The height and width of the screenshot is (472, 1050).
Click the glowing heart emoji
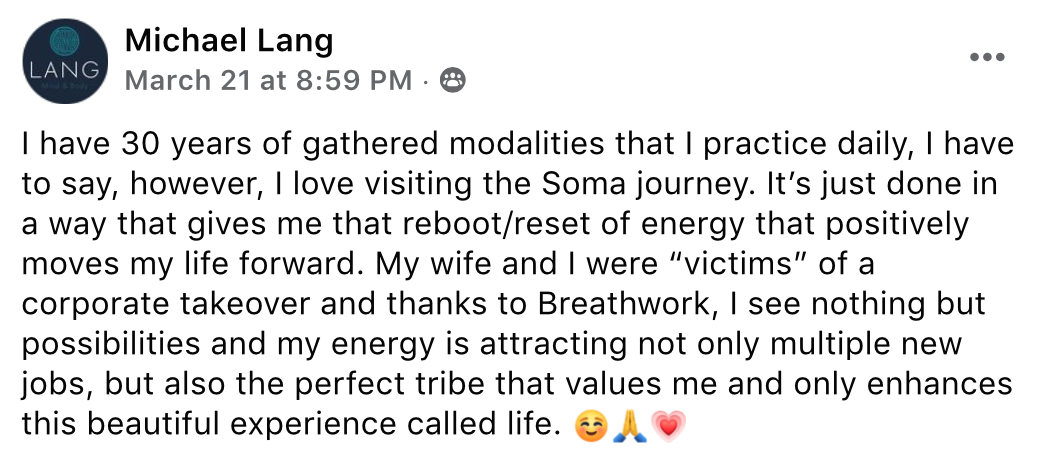668,426
